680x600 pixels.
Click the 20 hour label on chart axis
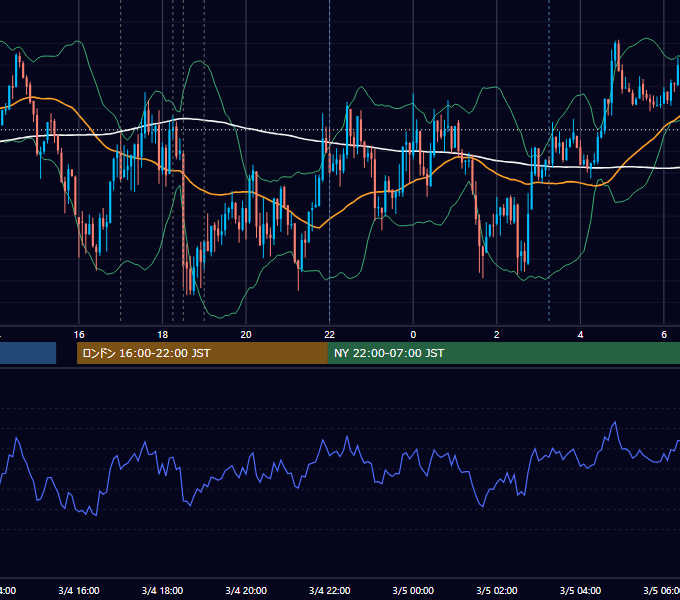click(246, 334)
